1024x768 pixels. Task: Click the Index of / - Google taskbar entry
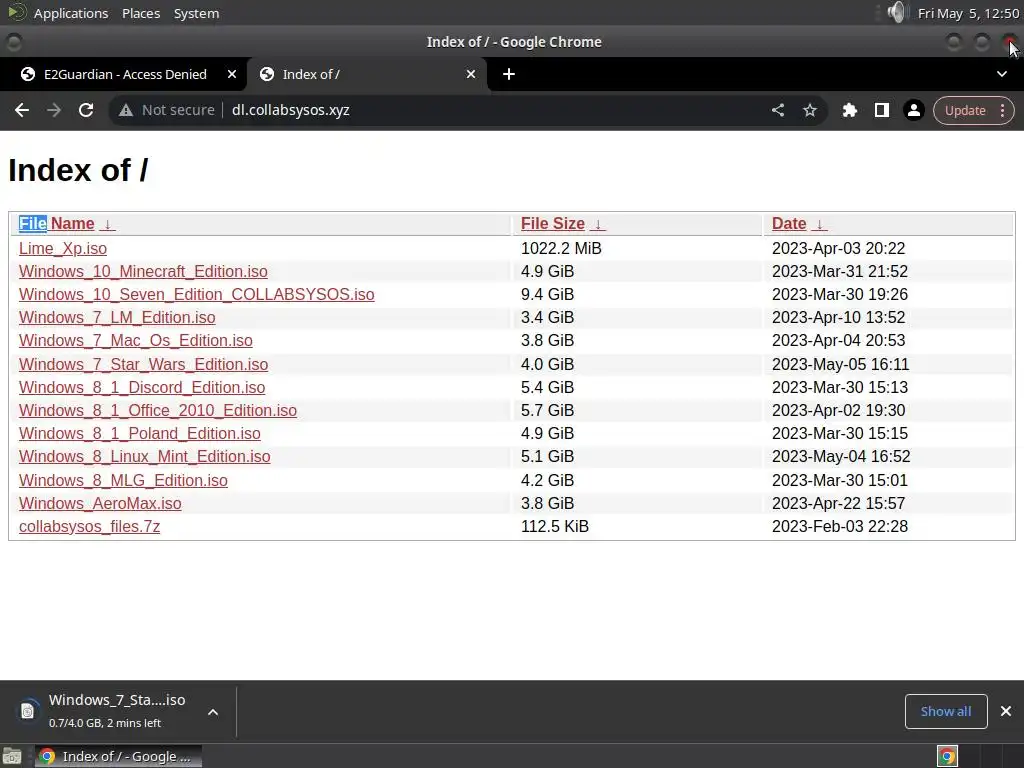(x=118, y=756)
